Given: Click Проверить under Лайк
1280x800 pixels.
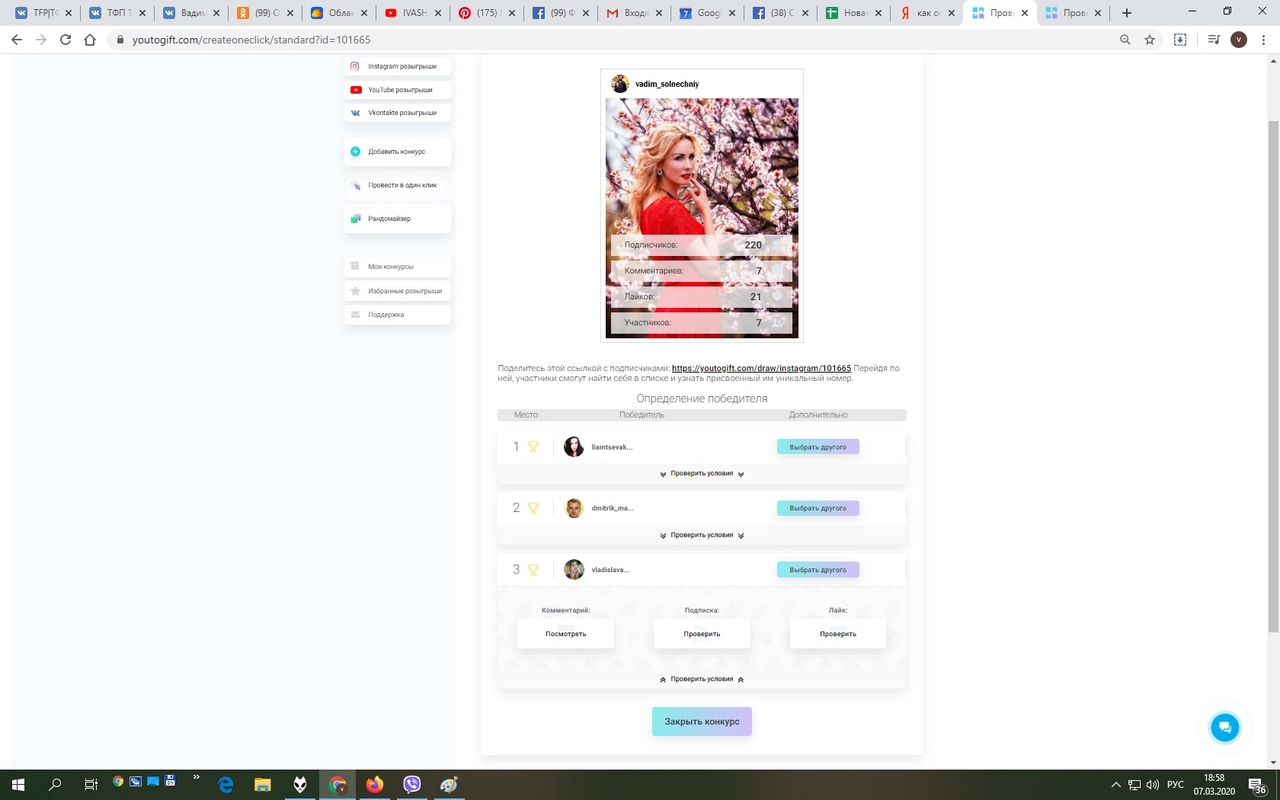Looking at the screenshot, I should (x=838, y=634).
